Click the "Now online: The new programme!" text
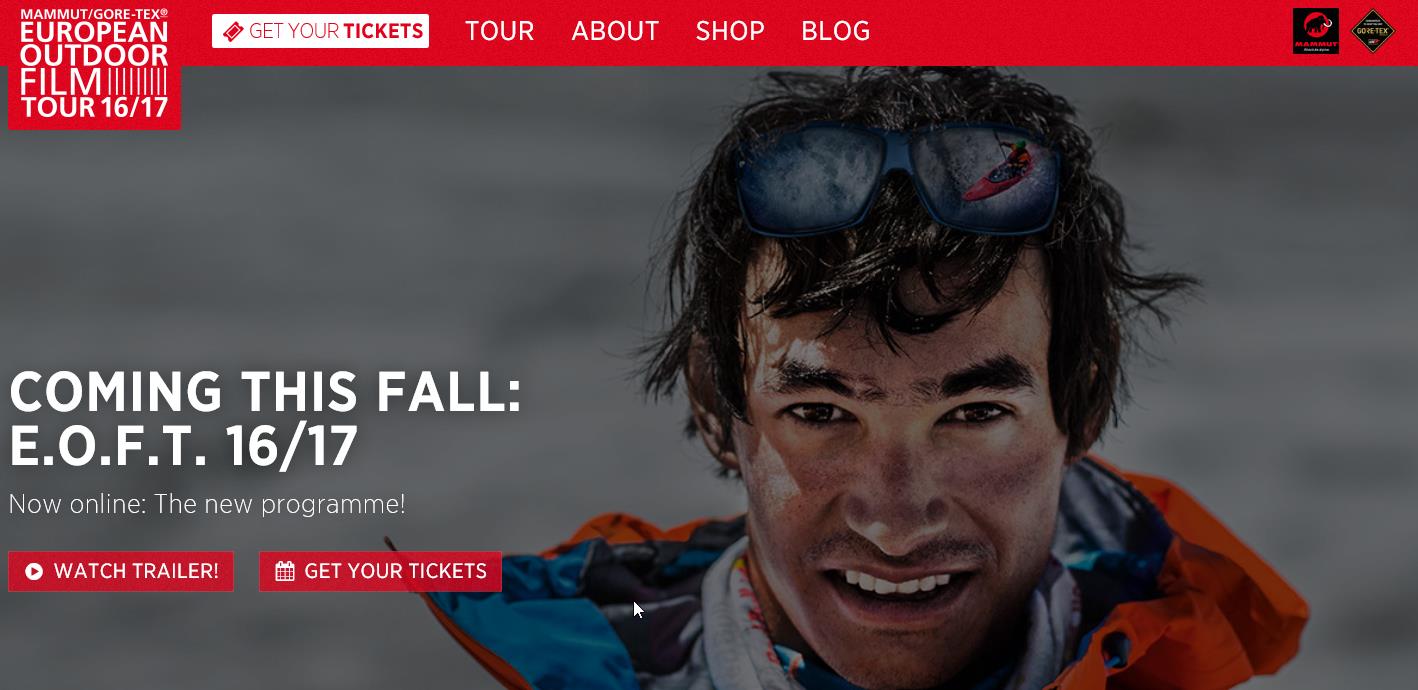The height and width of the screenshot is (690, 1418). [207, 504]
